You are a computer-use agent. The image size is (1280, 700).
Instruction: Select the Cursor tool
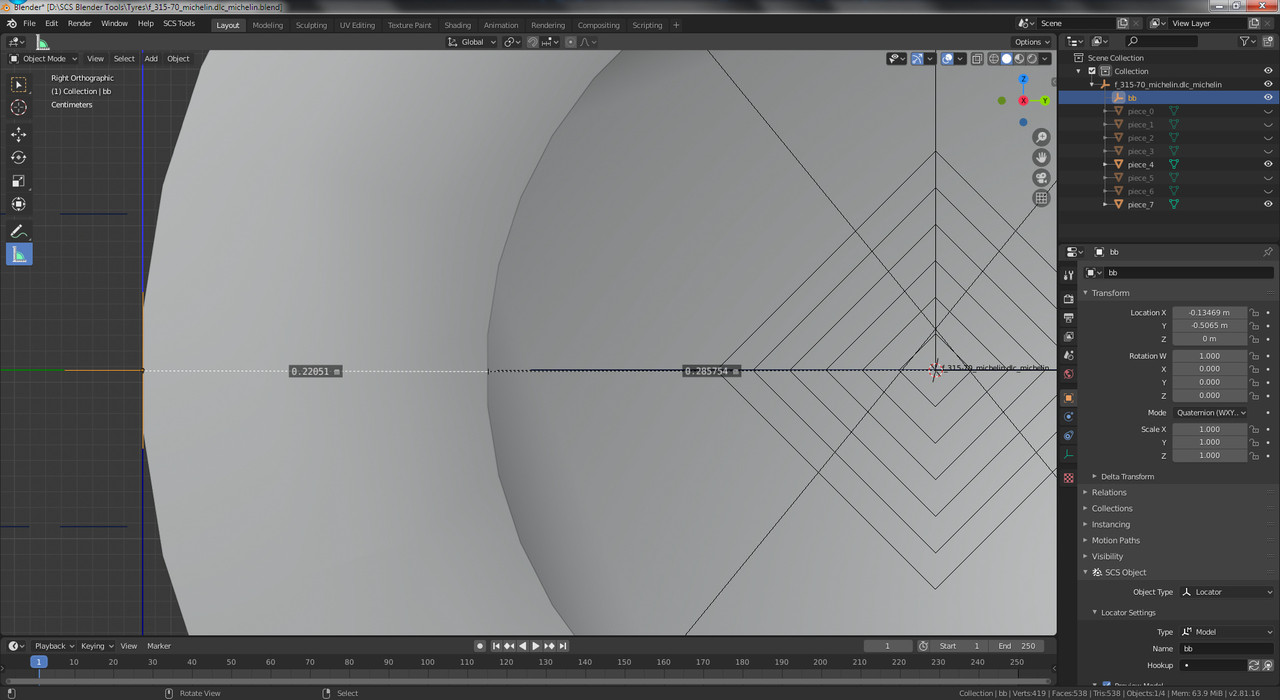pyautogui.click(x=19, y=107)
